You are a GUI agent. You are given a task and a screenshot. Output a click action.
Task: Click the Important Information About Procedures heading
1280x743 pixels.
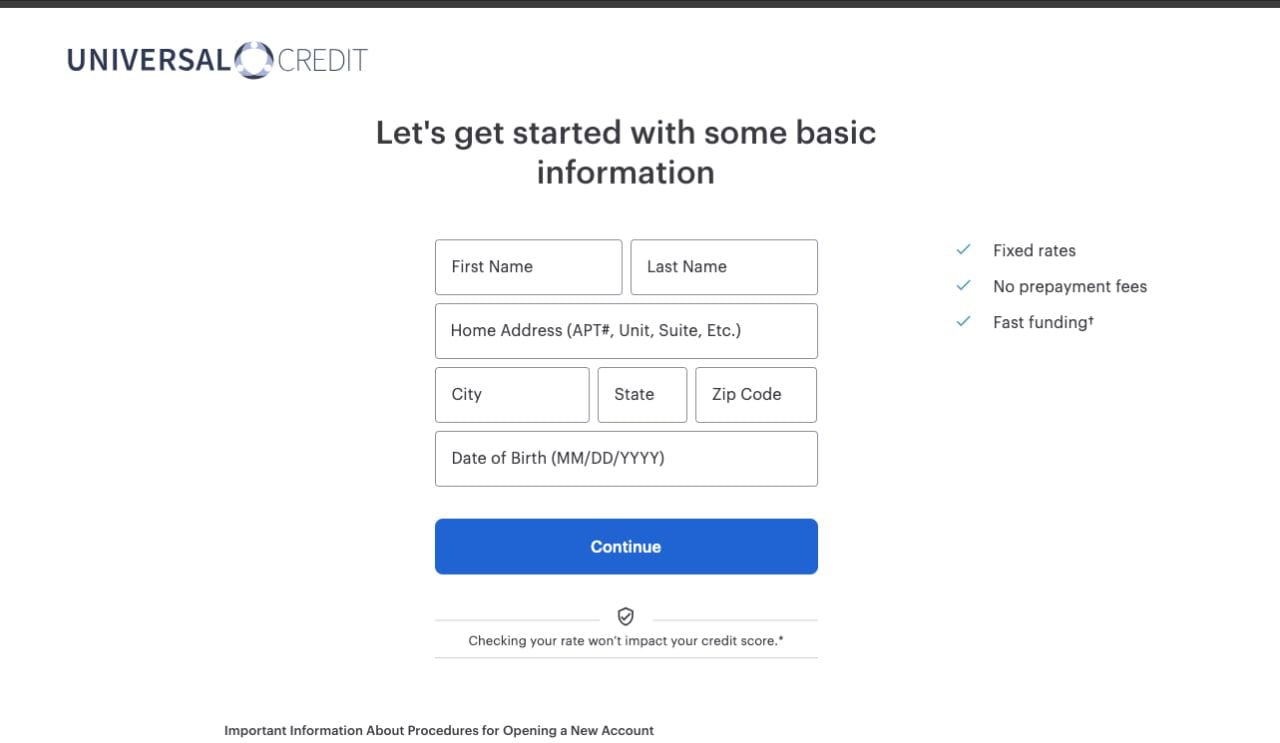(439, 731)
